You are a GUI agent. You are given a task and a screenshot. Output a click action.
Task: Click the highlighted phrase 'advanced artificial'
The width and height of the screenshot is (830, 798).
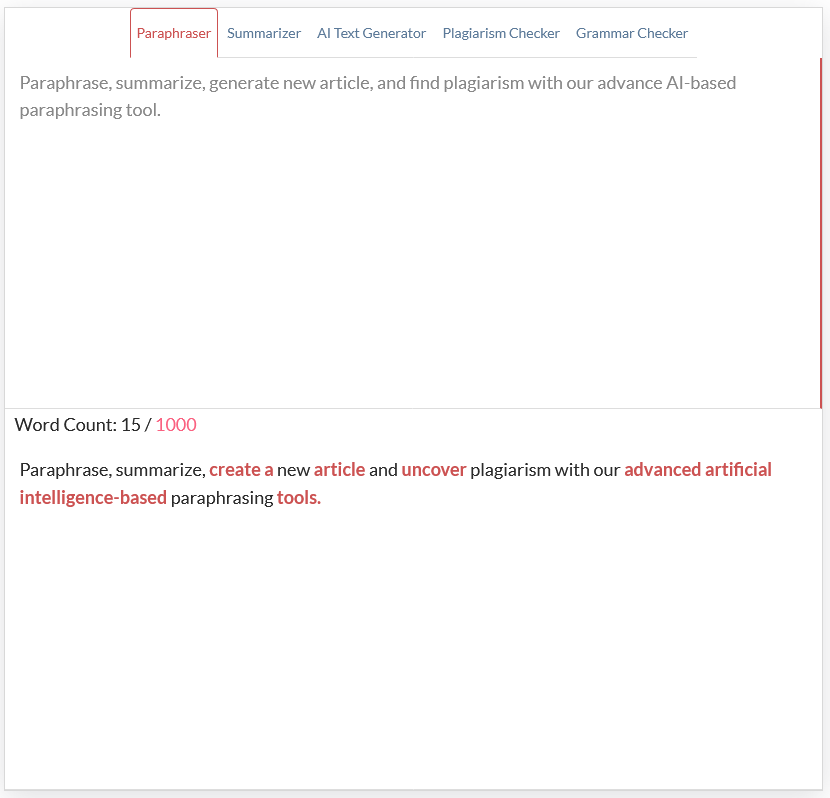click(698, 470)
